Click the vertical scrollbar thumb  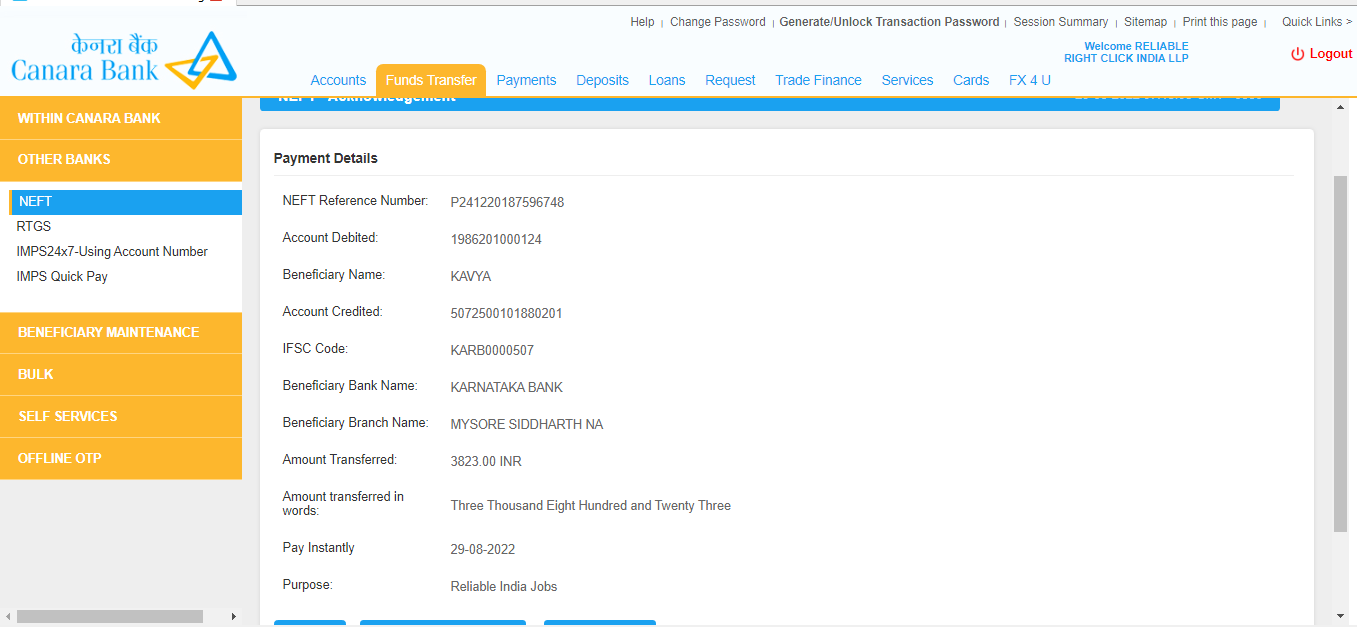click(1341, 353)
